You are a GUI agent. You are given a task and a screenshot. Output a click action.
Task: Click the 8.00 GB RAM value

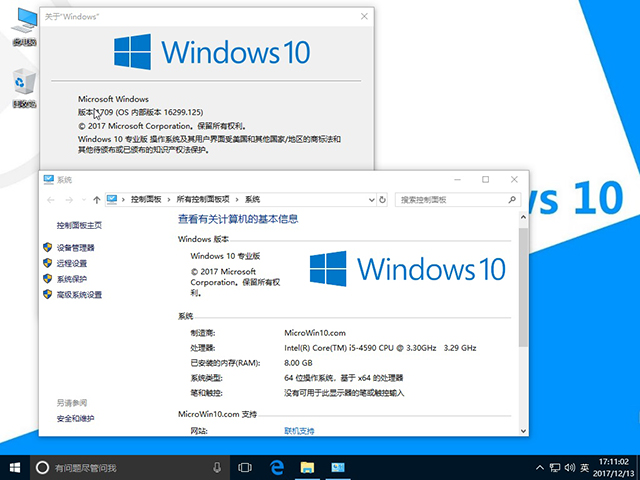pos(298,363)
